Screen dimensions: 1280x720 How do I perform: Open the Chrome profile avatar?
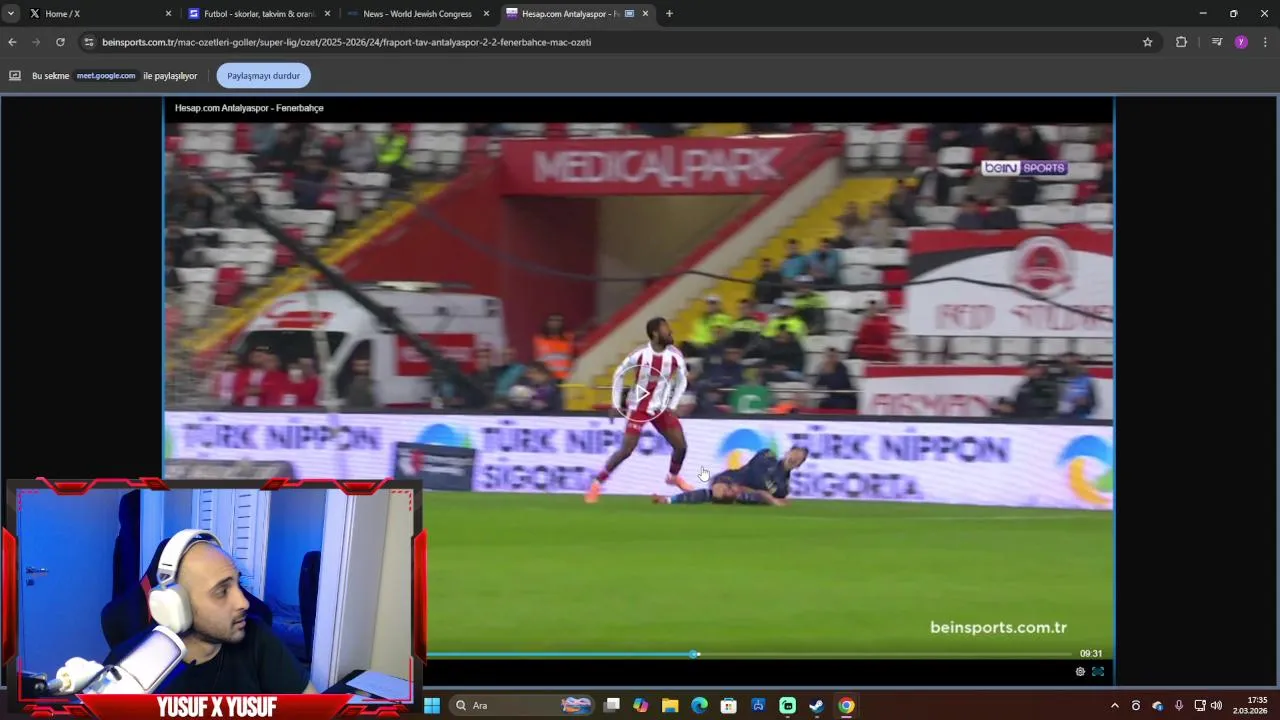coord(1241,42)
